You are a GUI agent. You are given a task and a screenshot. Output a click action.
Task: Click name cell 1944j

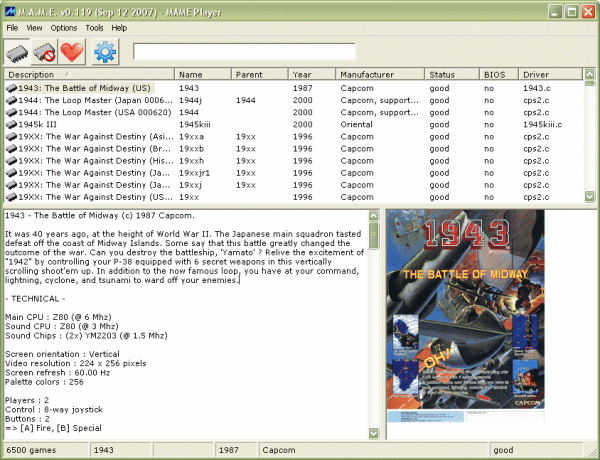click(x=190, y=101)
